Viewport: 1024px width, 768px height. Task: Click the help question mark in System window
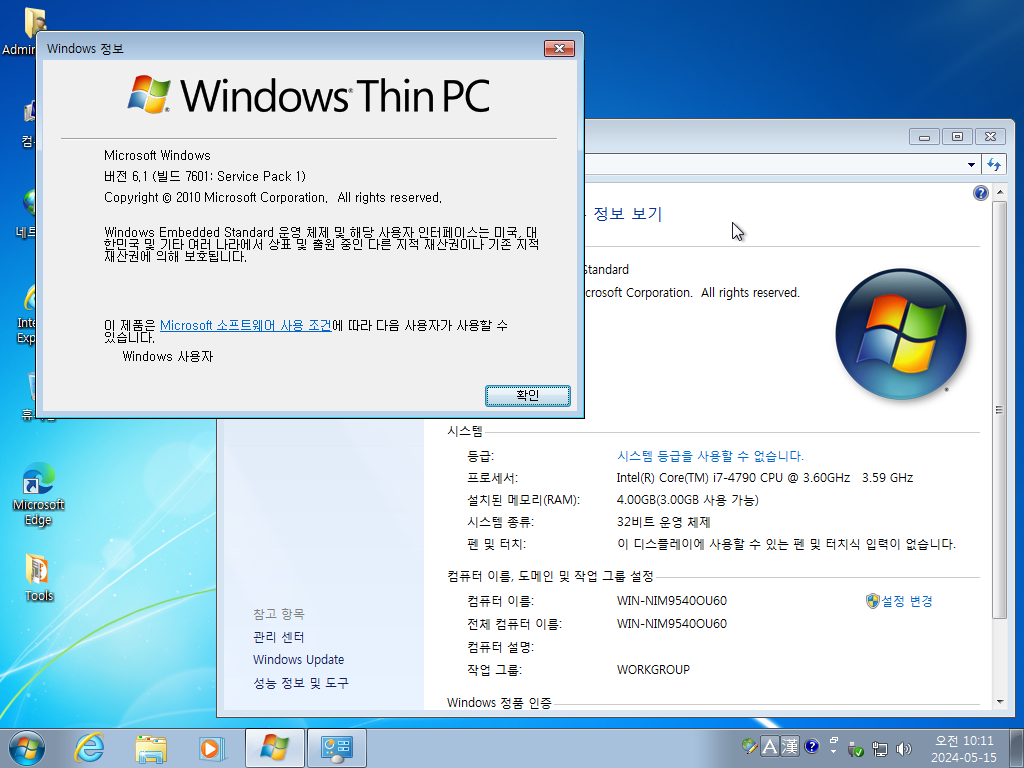(980, 193)
